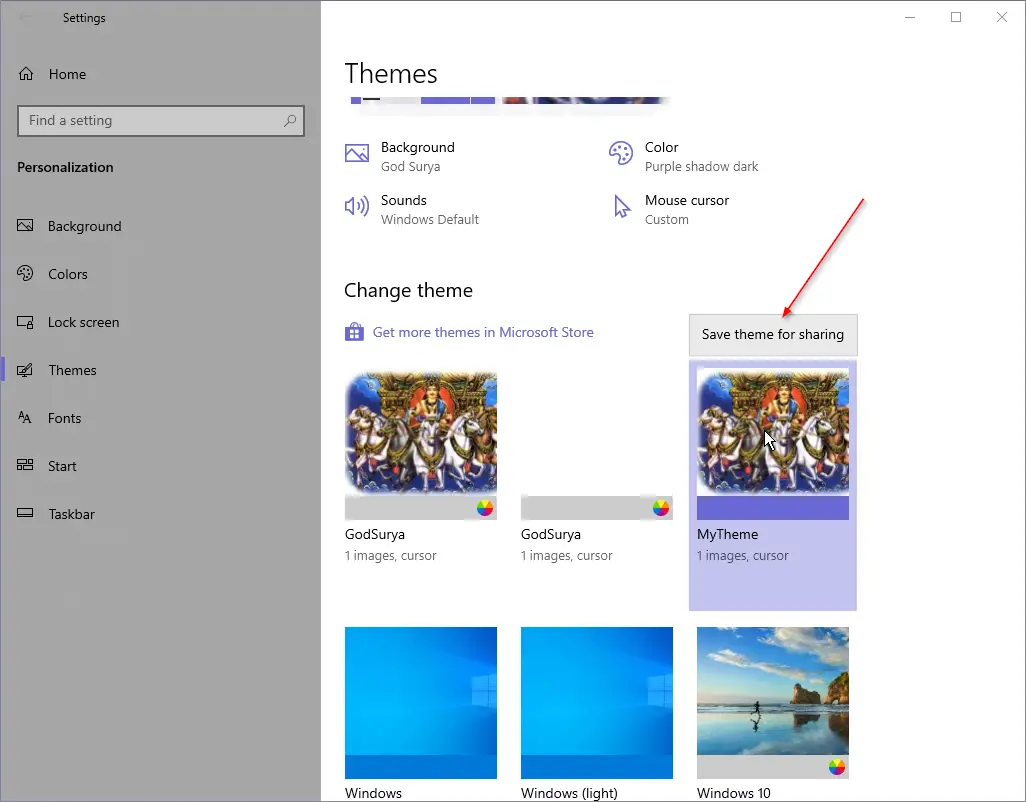The image size is (1026, 802).
Task: Click the Lock screen icon in sidebar
Action: point(25,322)
